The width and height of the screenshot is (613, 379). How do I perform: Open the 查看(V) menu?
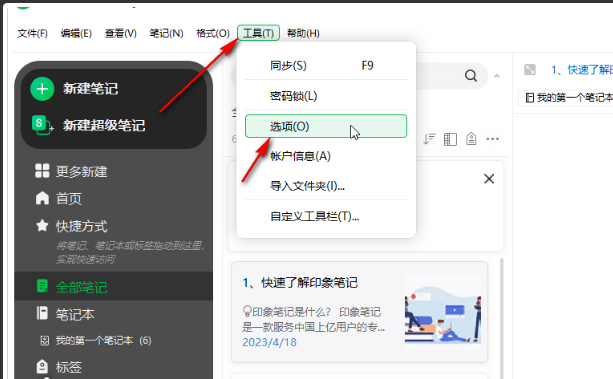[120, 33]
